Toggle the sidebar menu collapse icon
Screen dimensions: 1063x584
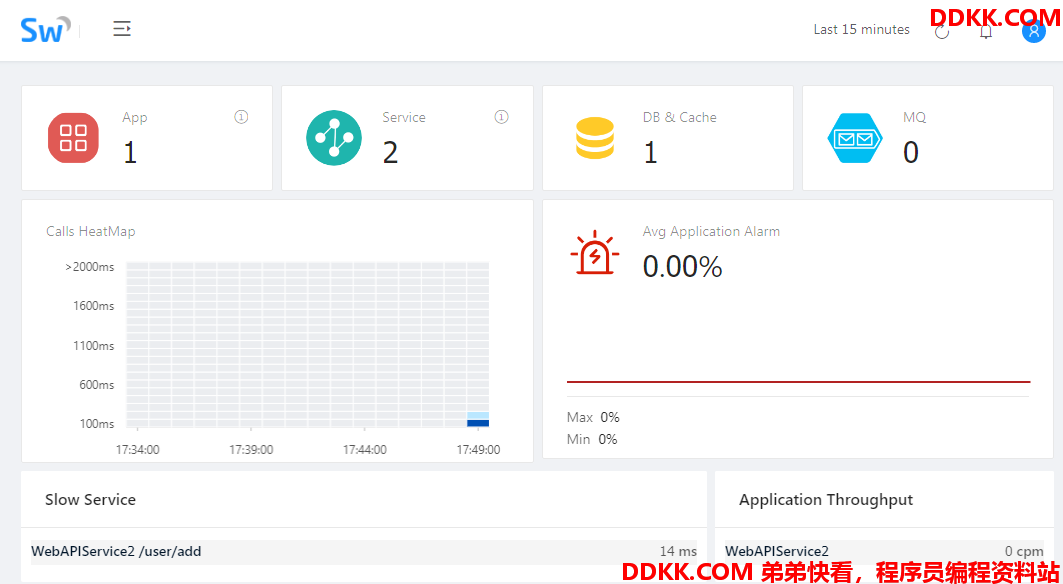click(x=122, y=28)
